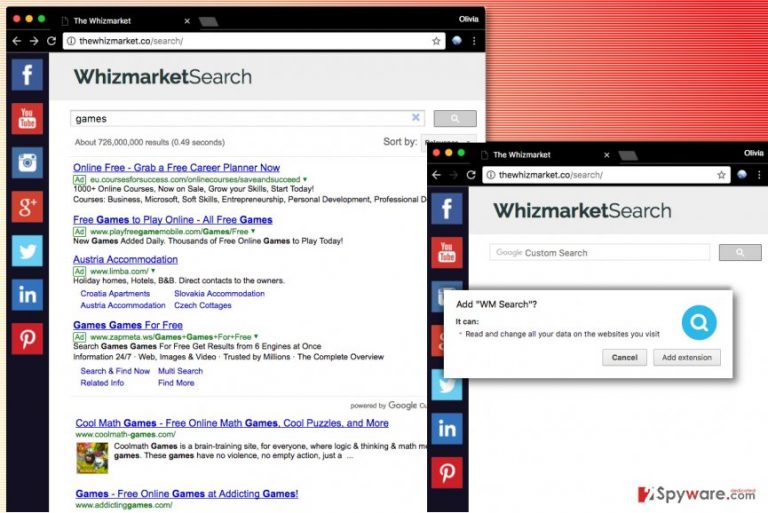Open the Sort by dropdown
Viewport: 768px width, 513px height.
[448, 142]
